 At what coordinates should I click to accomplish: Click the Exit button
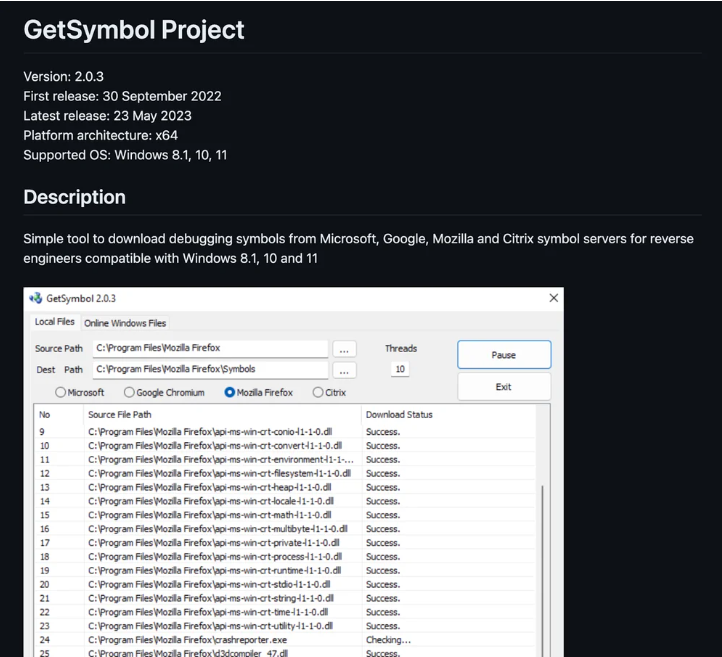click(504, 387)
